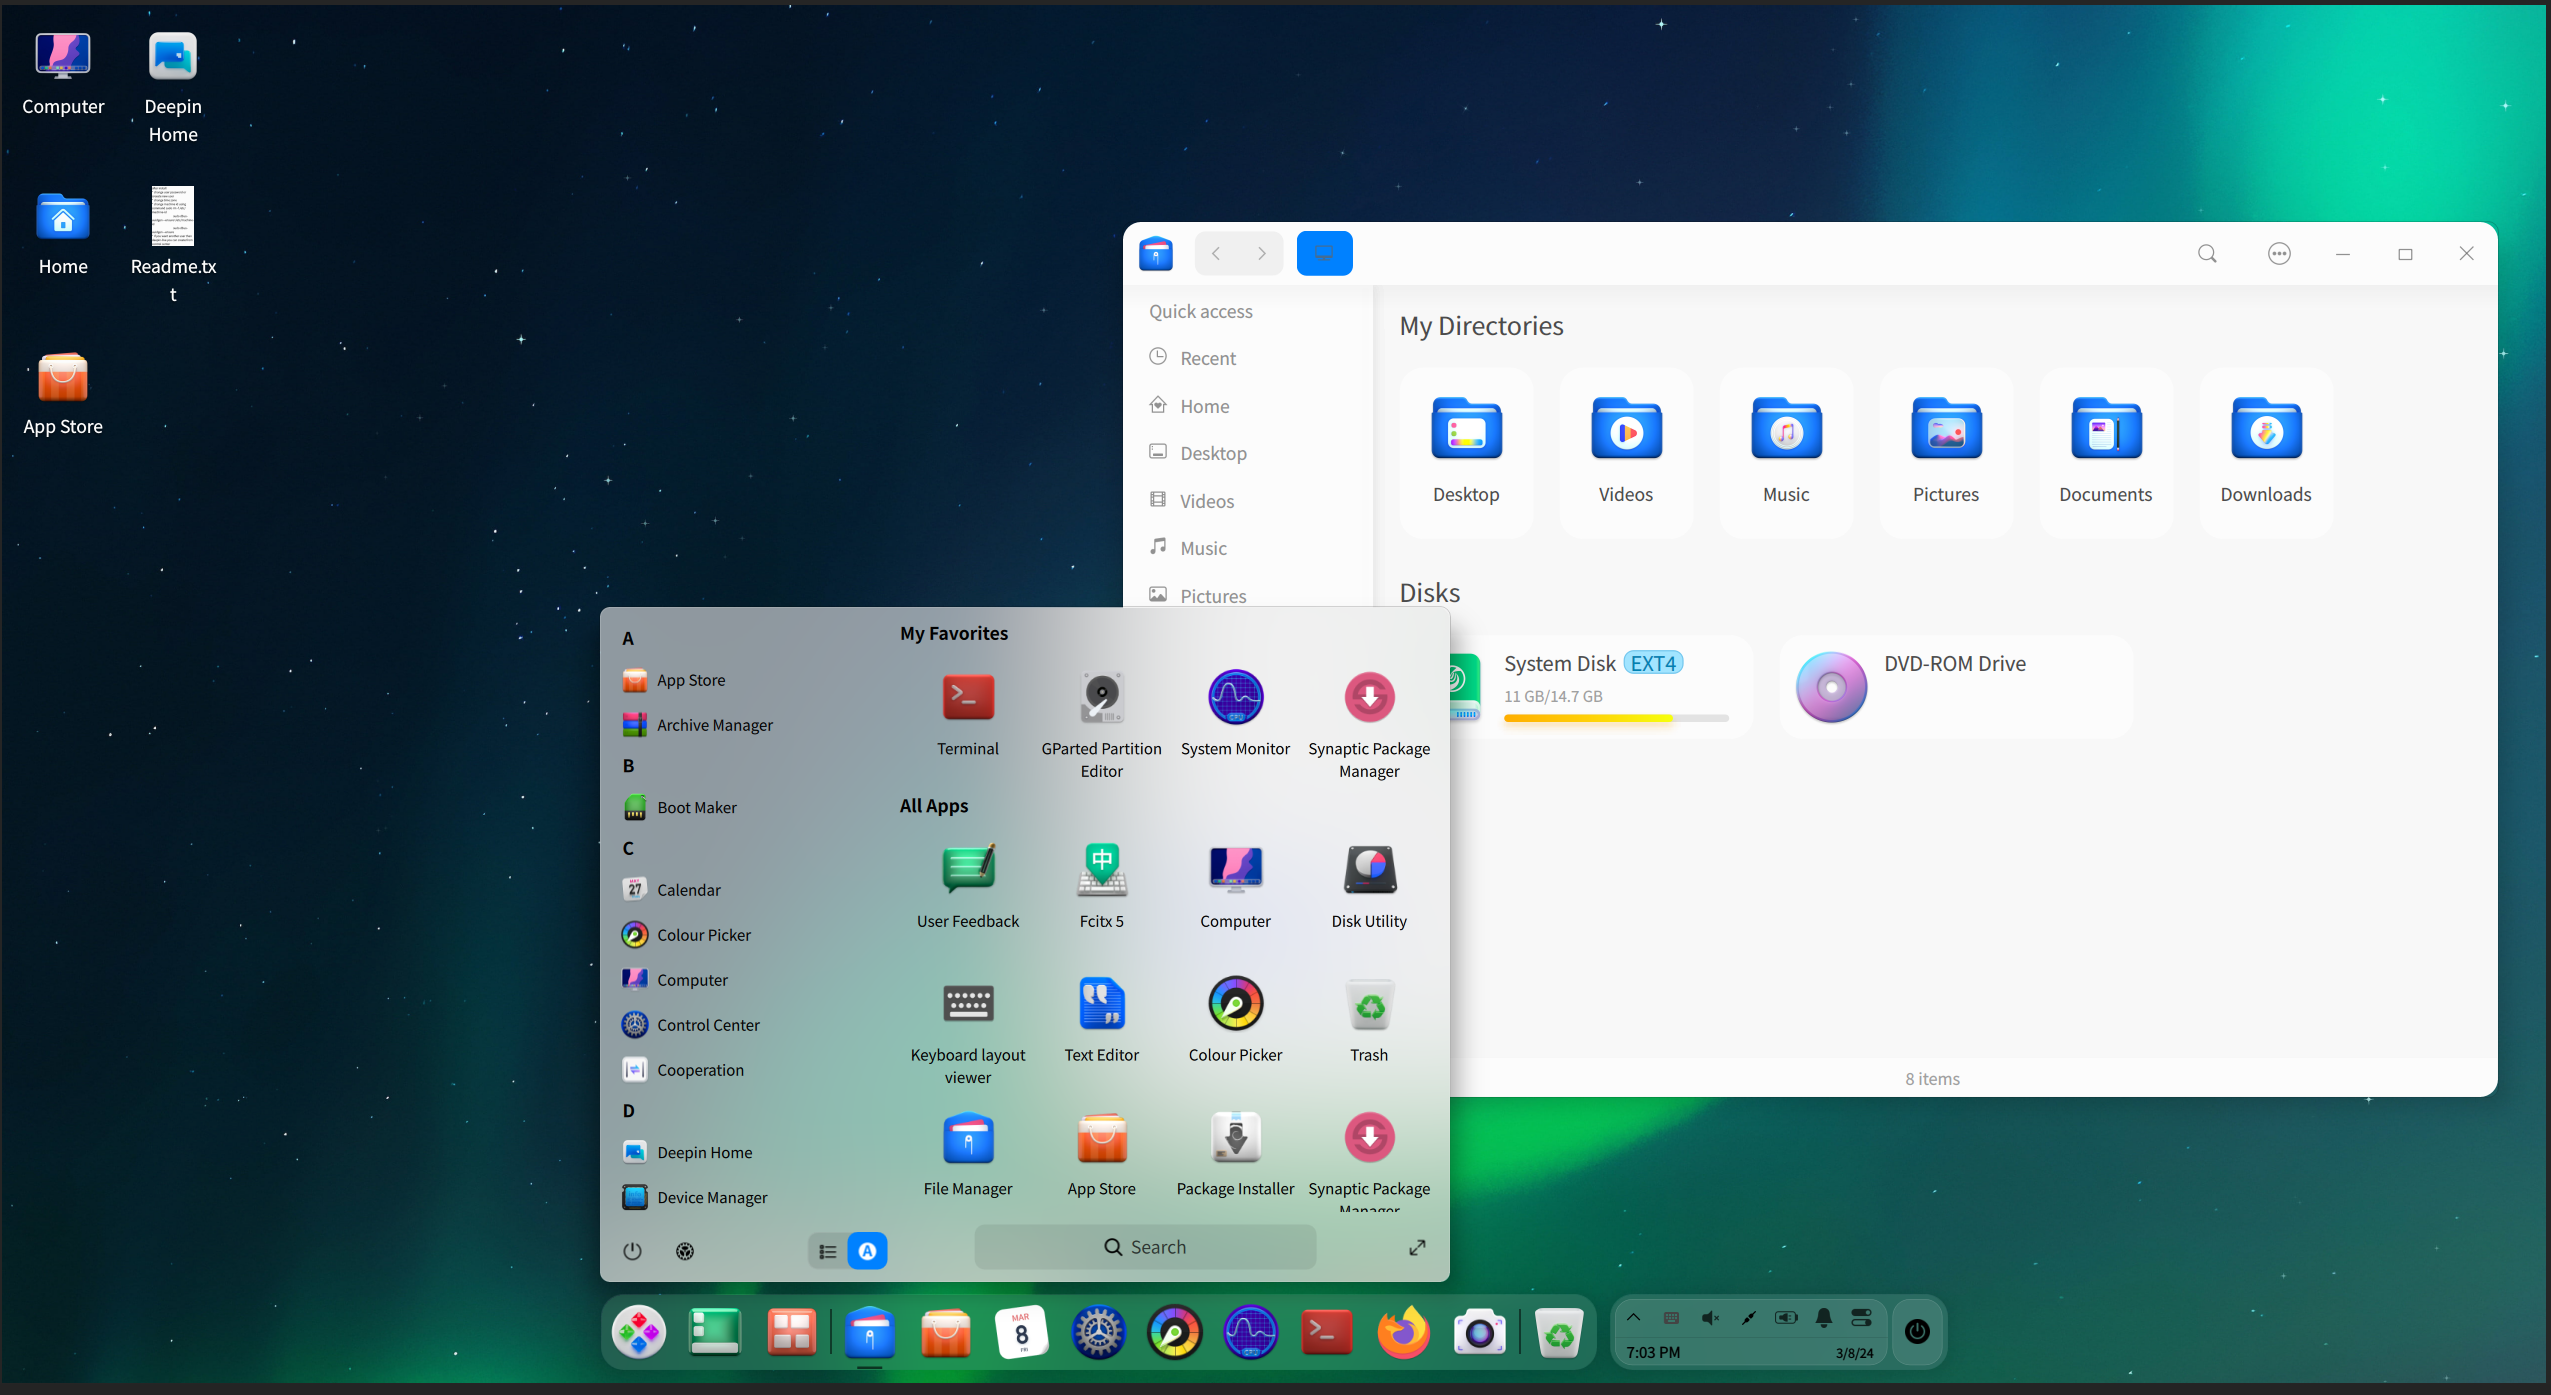Toggle launcher fullscreen mode
2551x1395 pixels.
[1417, 1247]
